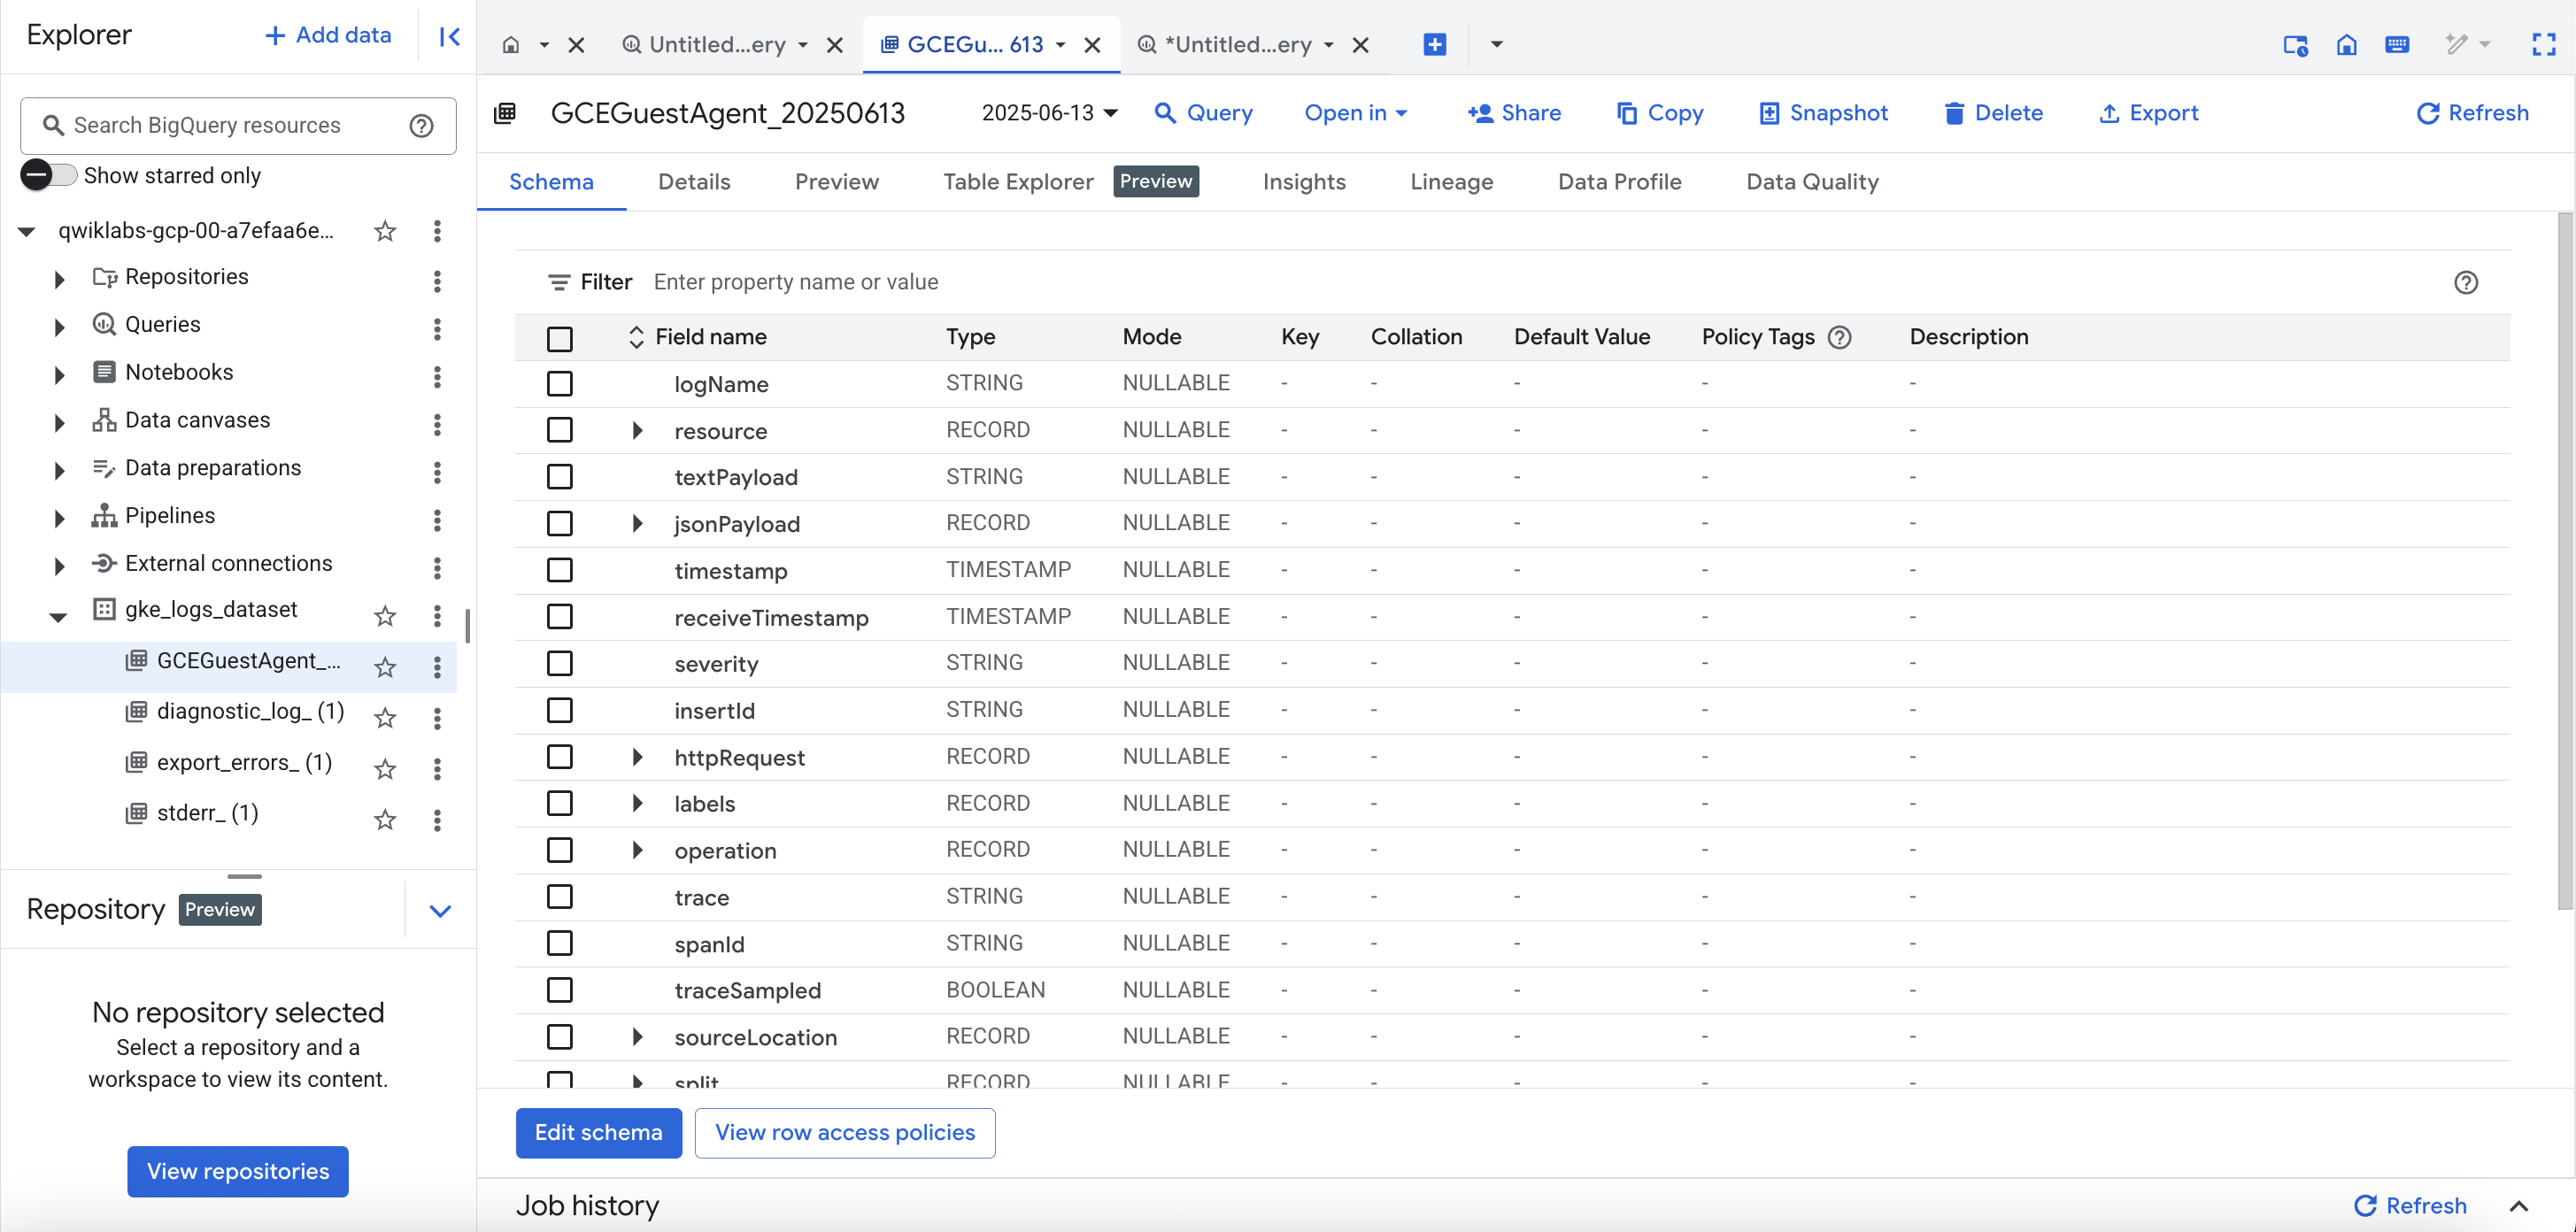
Task: Check the resource field checkbox
Action: (x=560, y=430)
